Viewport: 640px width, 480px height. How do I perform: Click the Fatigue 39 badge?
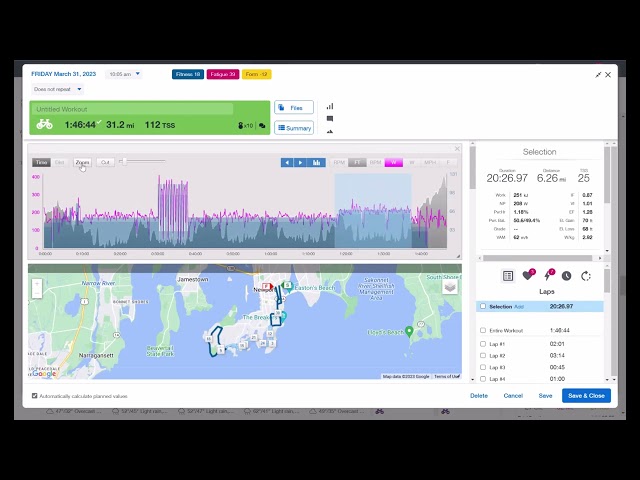click(x=223, y=74)
